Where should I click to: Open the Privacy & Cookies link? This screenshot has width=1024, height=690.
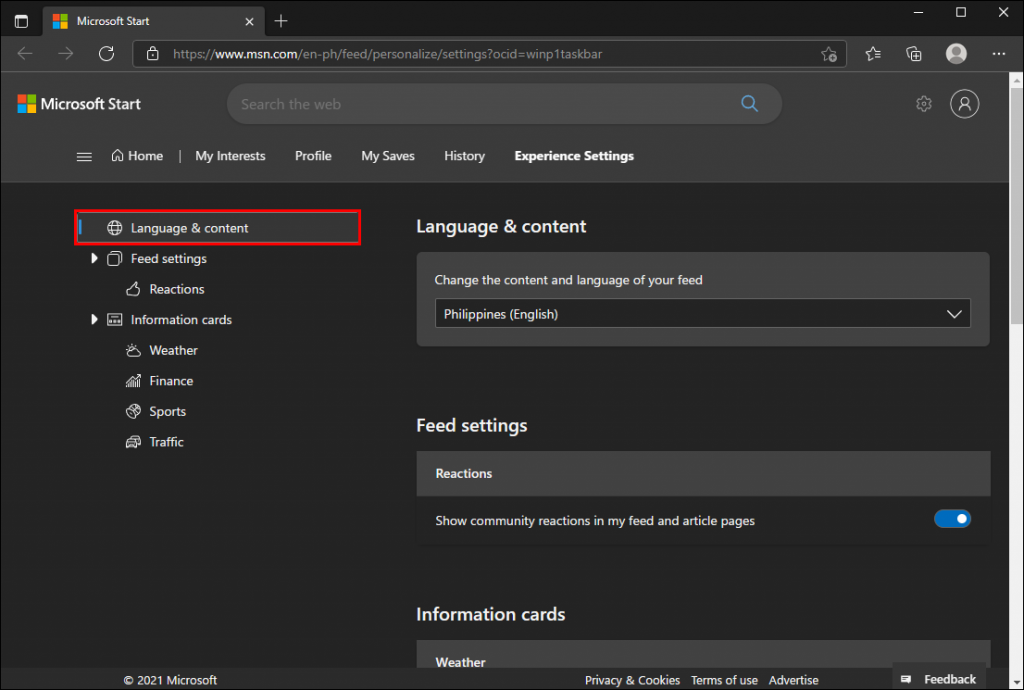click(632, 679)
